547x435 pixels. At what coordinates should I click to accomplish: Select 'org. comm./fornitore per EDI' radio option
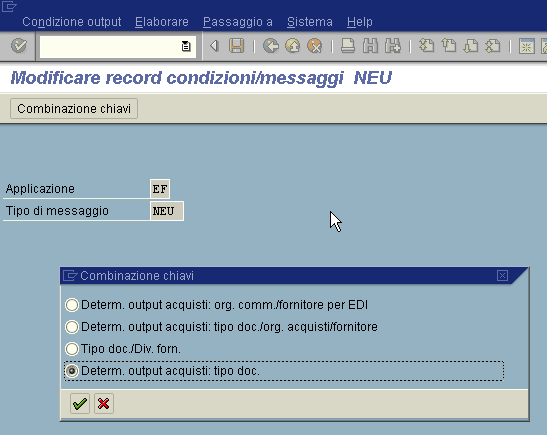coord(72,305)
